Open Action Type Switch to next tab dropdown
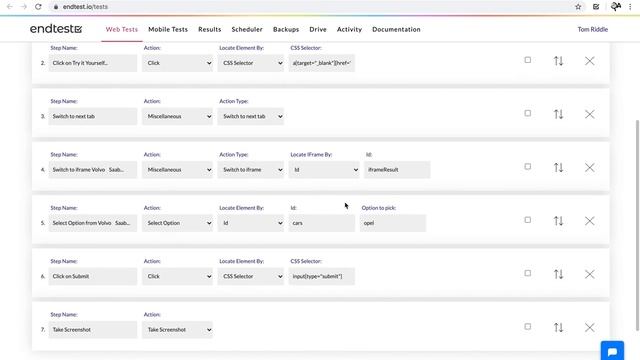 [251, 116]
